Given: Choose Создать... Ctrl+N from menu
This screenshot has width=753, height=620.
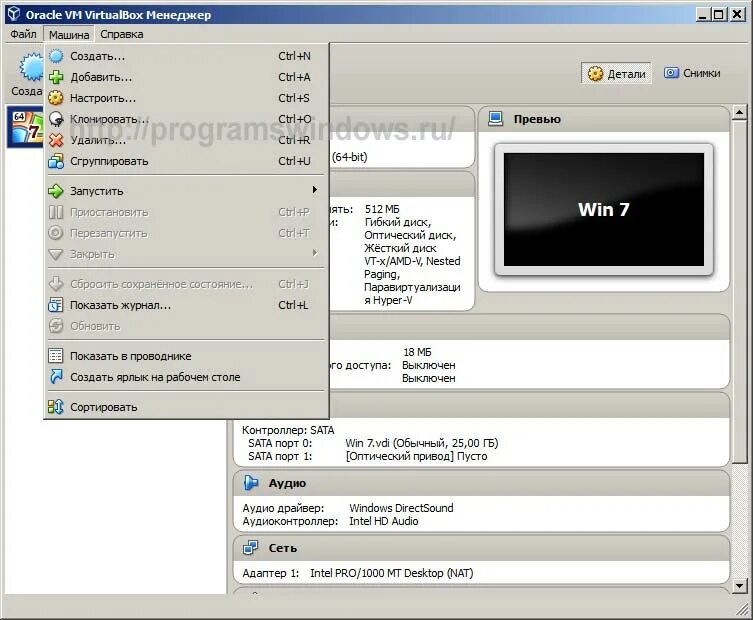Looking at the screenshot, I should (x=186, y=56).
